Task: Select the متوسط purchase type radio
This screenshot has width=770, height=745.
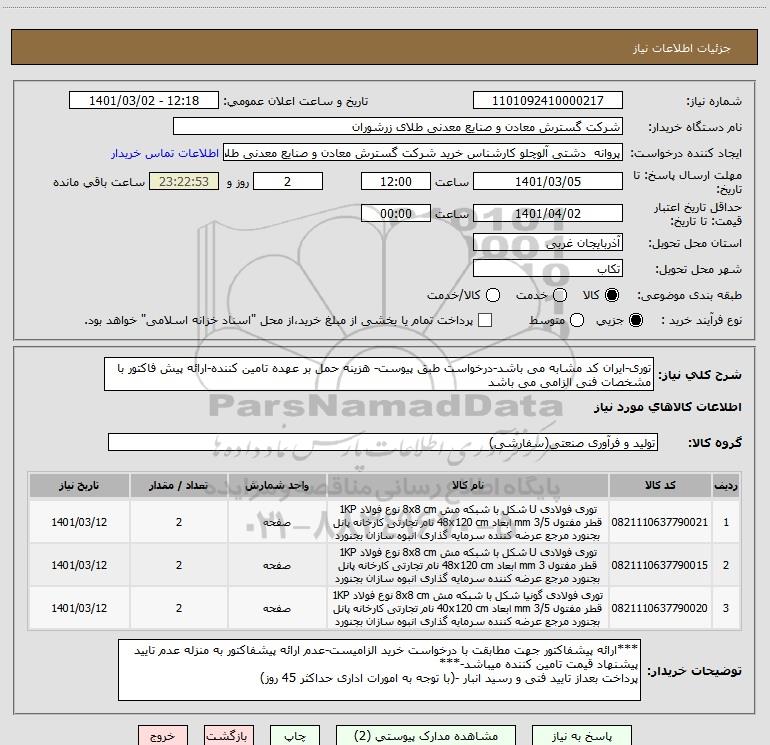Action: click(577, 320)
